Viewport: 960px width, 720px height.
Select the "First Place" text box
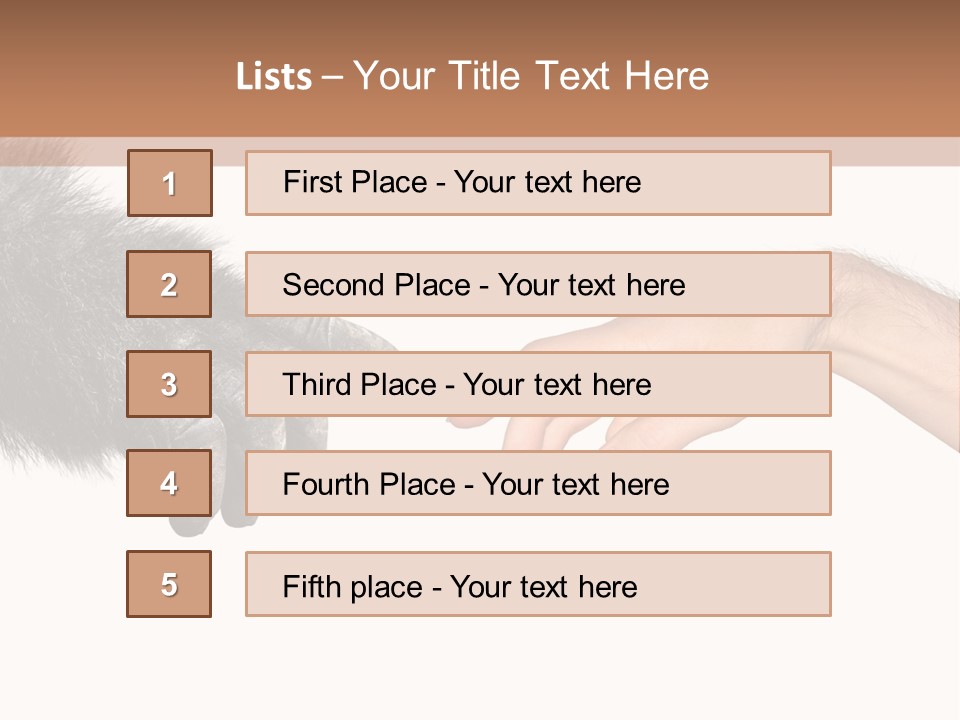click(538, 183)
